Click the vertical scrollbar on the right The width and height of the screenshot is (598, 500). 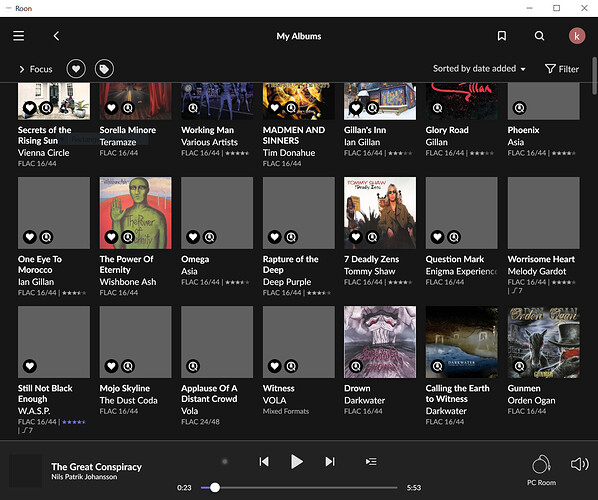pos(594,76)
